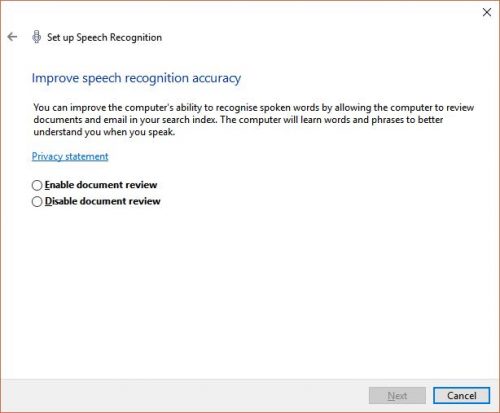The height and width of the screenshot is (413, 500).
Task: Click the line starting "documents and email"
Action: (x=238, y=120)
